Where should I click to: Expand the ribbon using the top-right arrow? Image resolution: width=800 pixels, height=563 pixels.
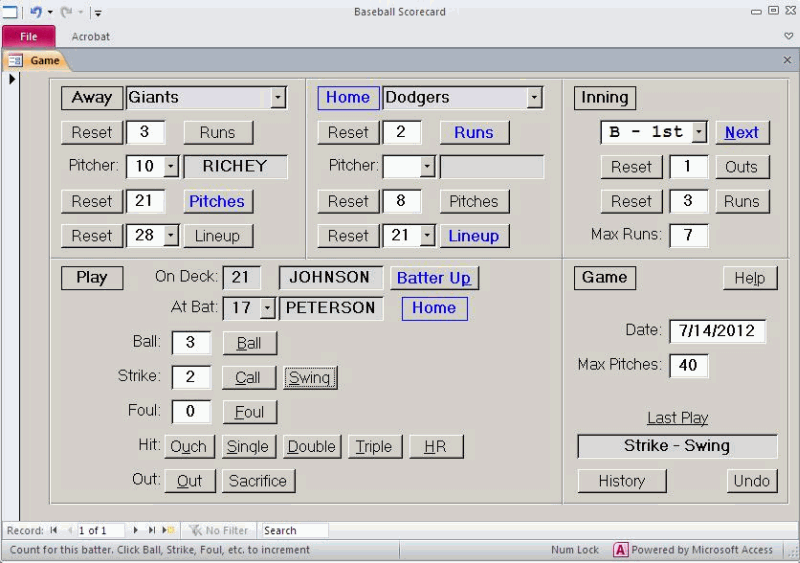point(788,36)
